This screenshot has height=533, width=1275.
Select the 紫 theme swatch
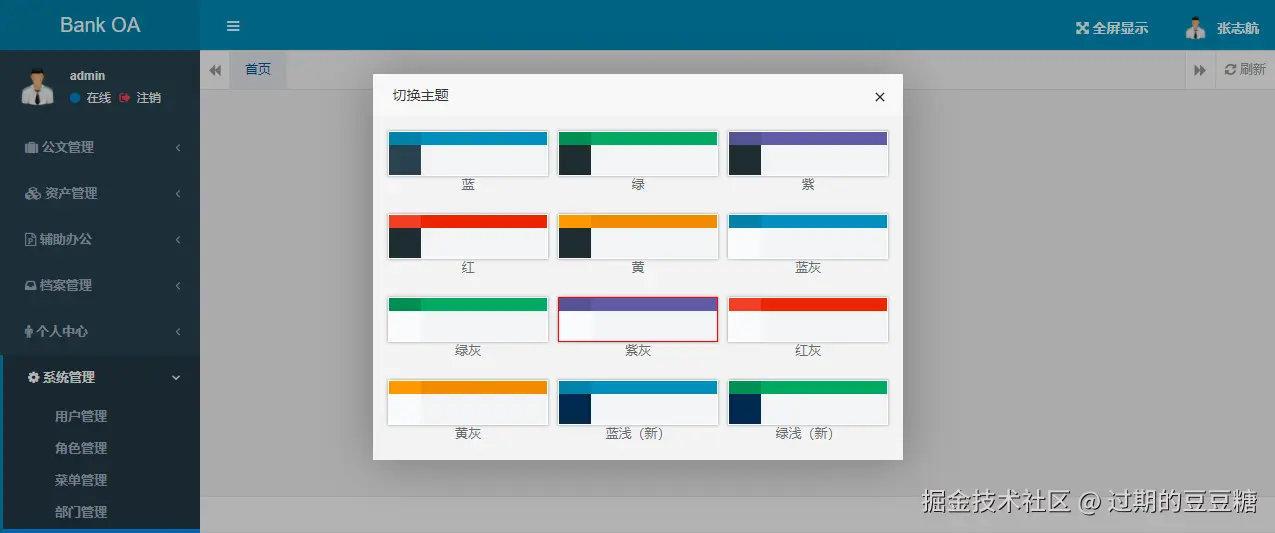click(x=808, y=153)
